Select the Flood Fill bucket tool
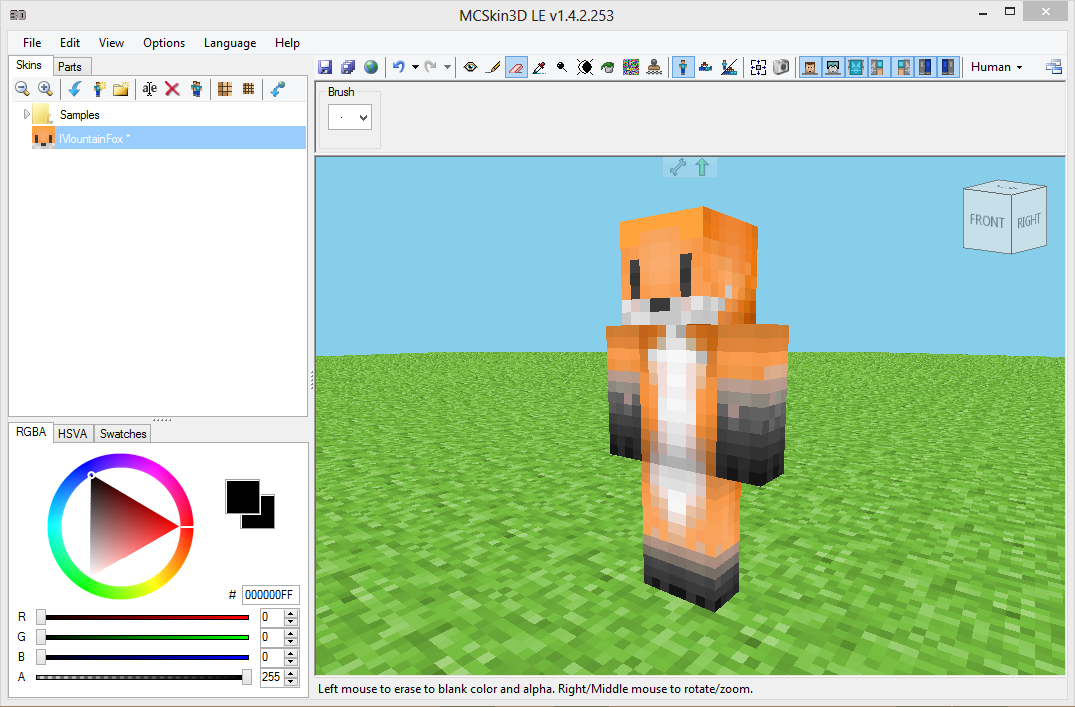The image size is (1075, 707). pyautogui.click(x=607, y=67)
